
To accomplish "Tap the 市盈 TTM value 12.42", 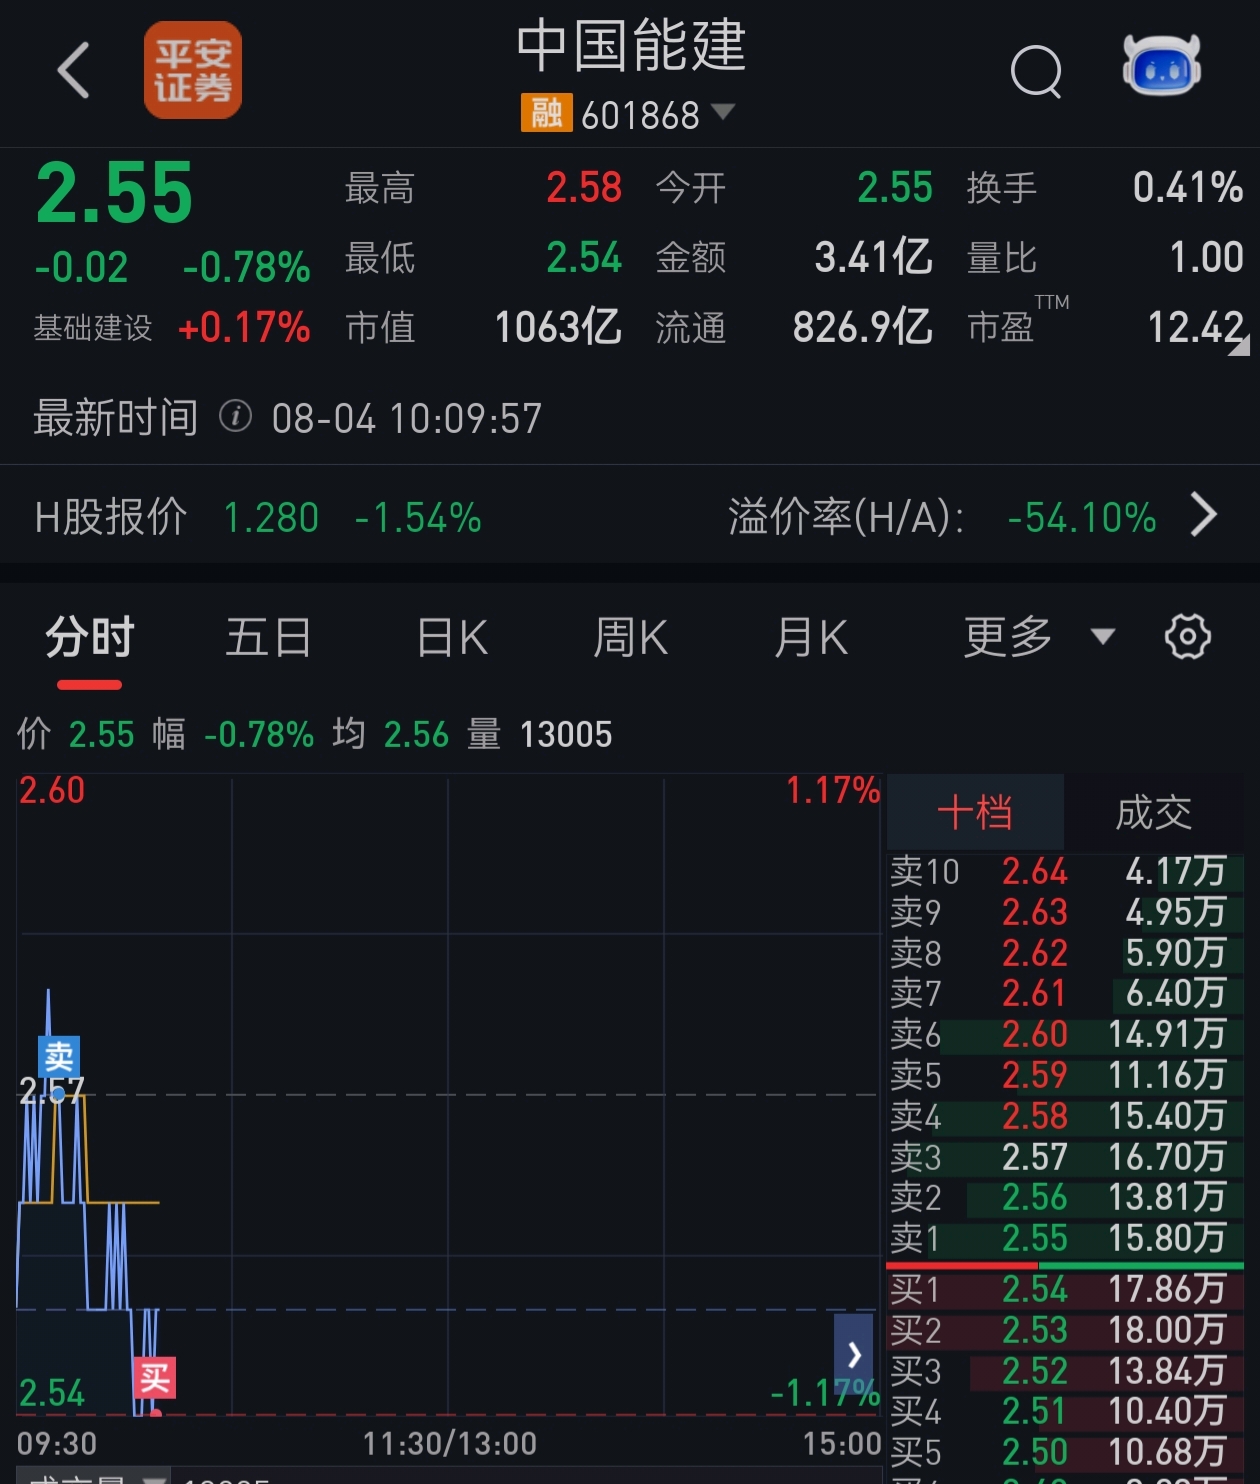I will [1196, 327].
